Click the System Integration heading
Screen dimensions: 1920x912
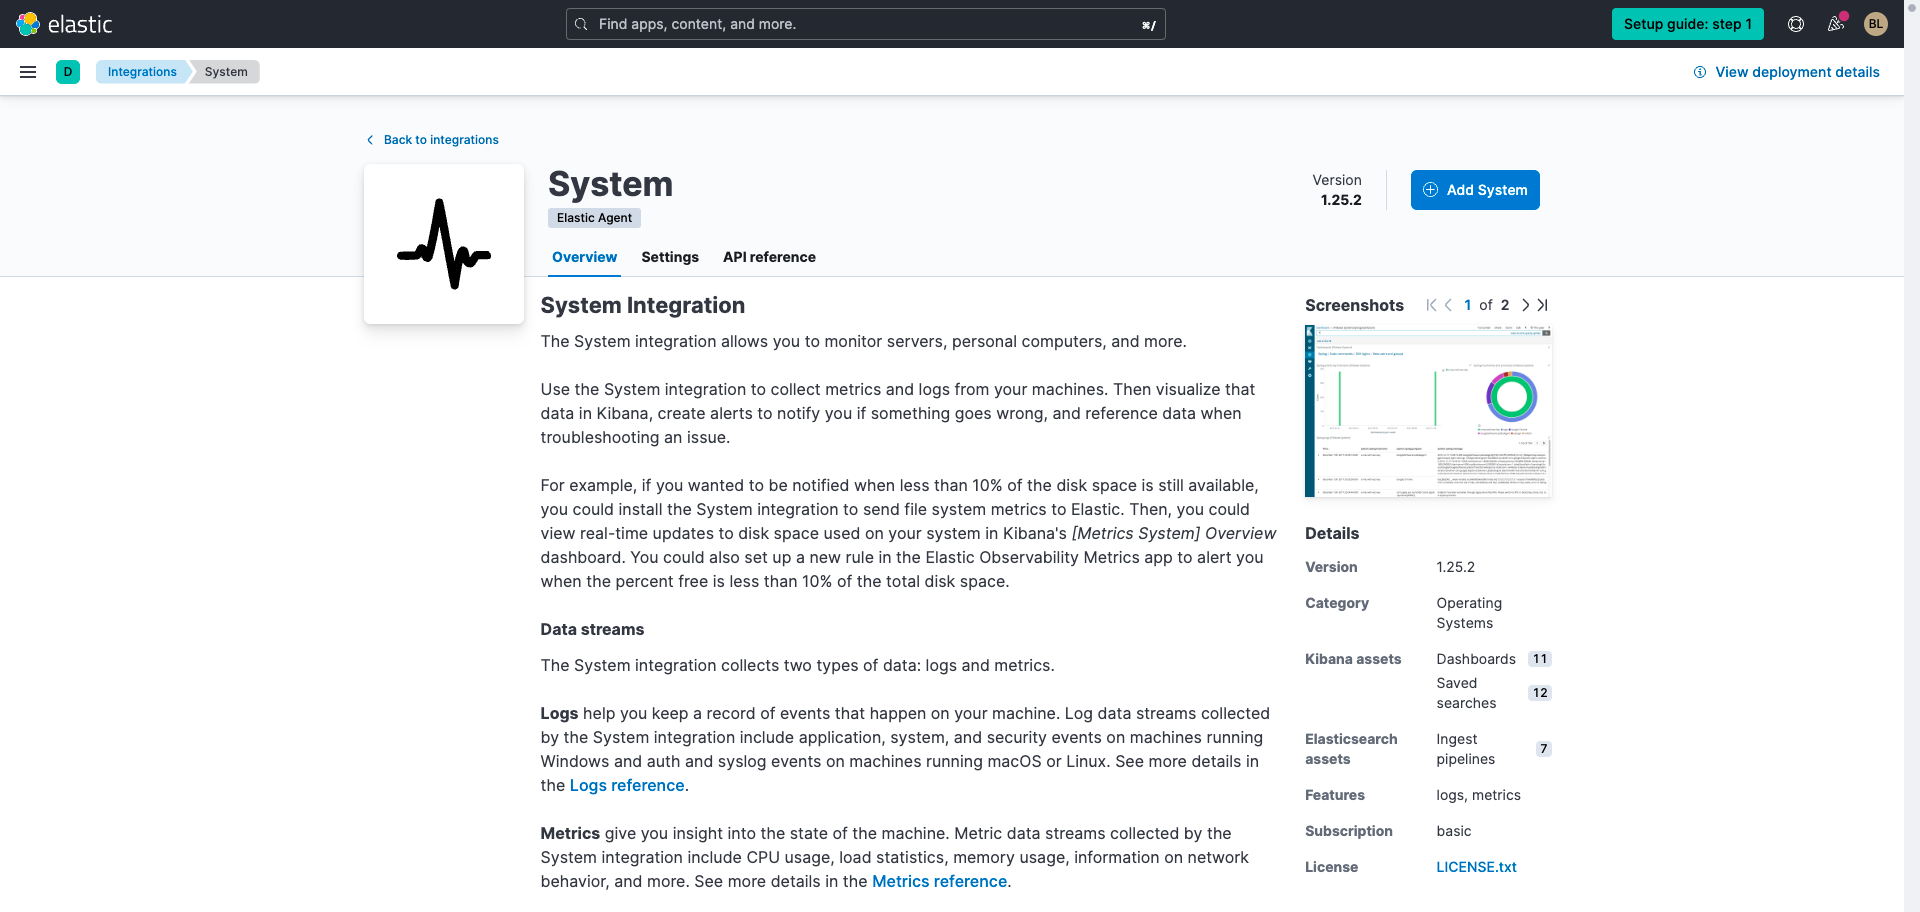642,305
